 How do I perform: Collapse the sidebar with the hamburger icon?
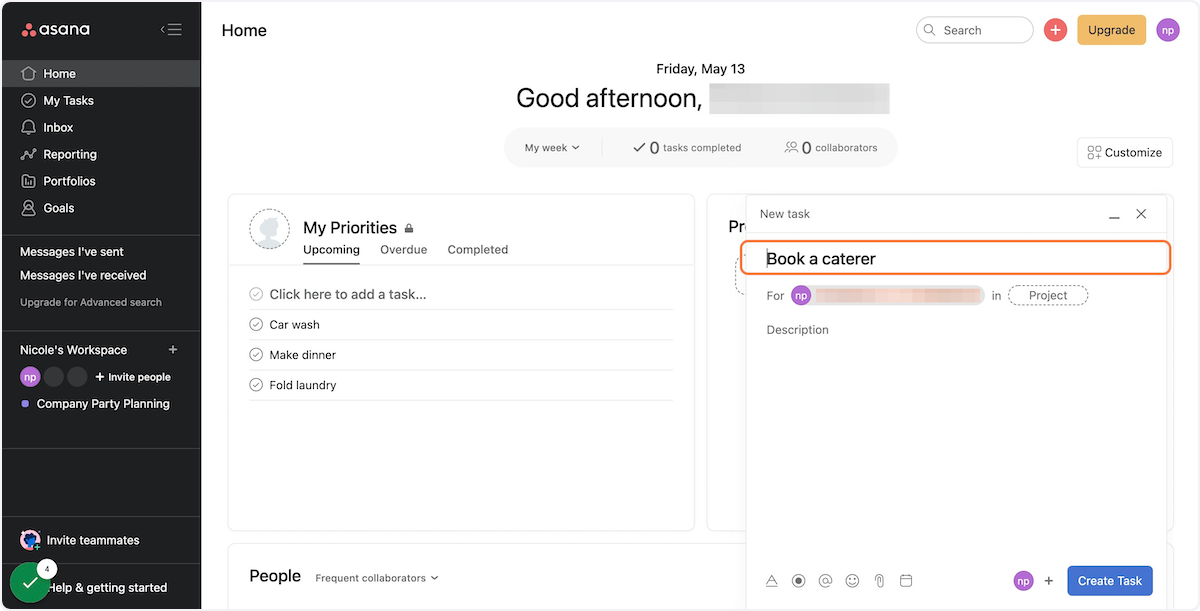[171, 30]
